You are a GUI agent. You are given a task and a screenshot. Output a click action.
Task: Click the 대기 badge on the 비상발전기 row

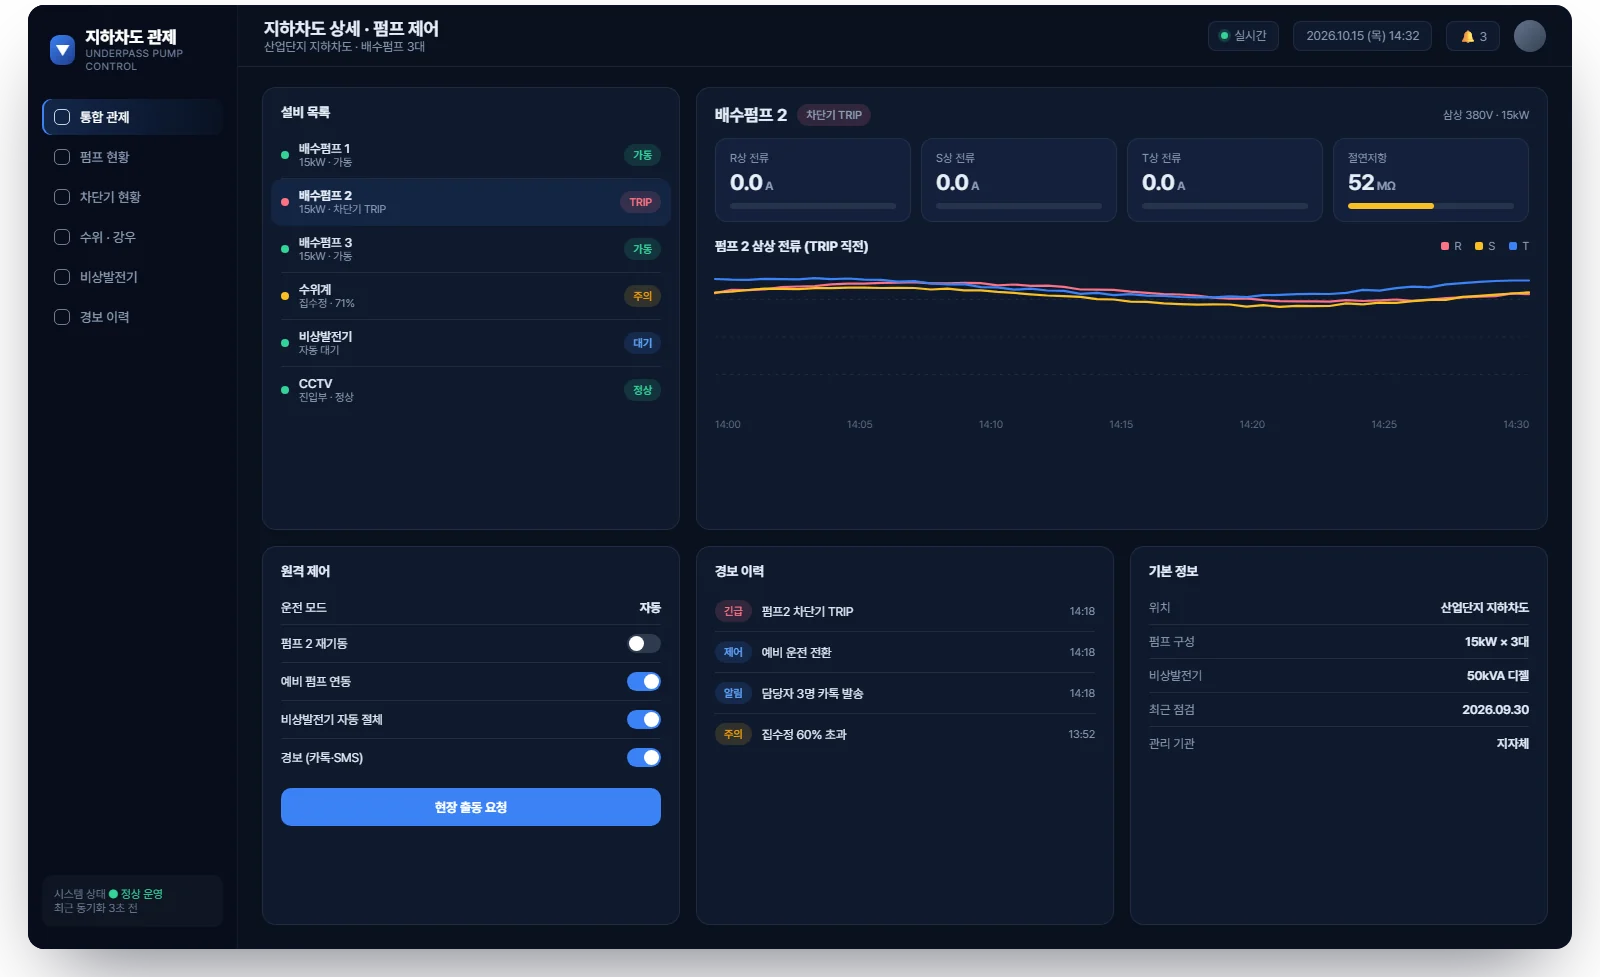[x=642, y=343]
